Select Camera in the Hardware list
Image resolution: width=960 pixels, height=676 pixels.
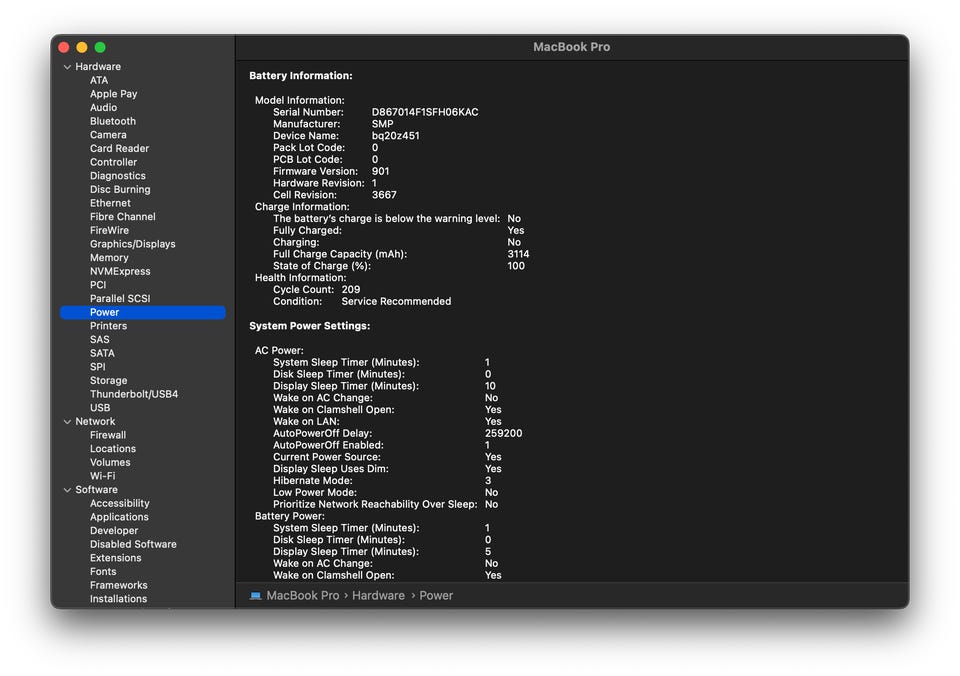click(x=108, y=135)
